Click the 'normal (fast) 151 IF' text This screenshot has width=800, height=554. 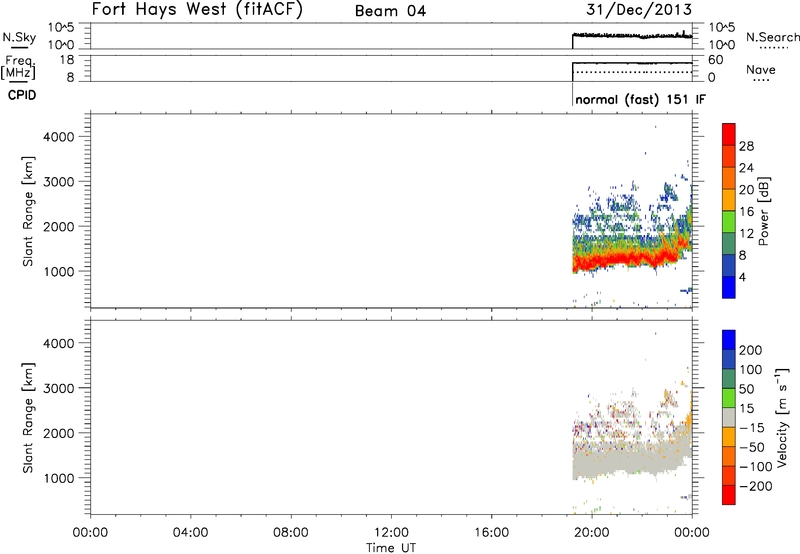pyautogui.click(x=640, y=99)
